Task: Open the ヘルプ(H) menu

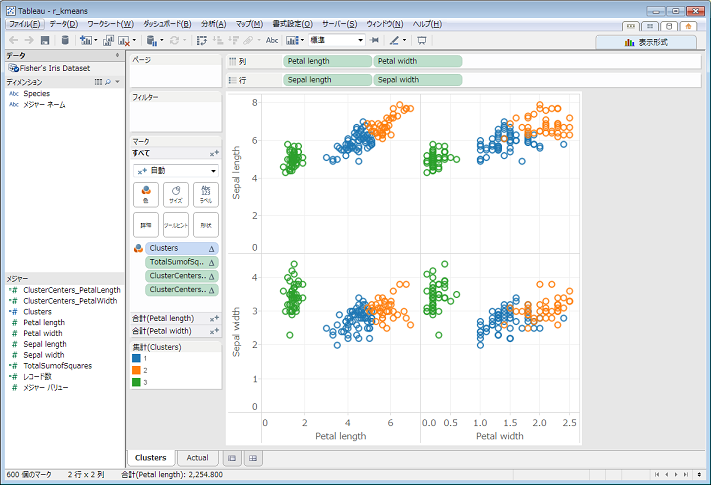Action: coord(427,24)
